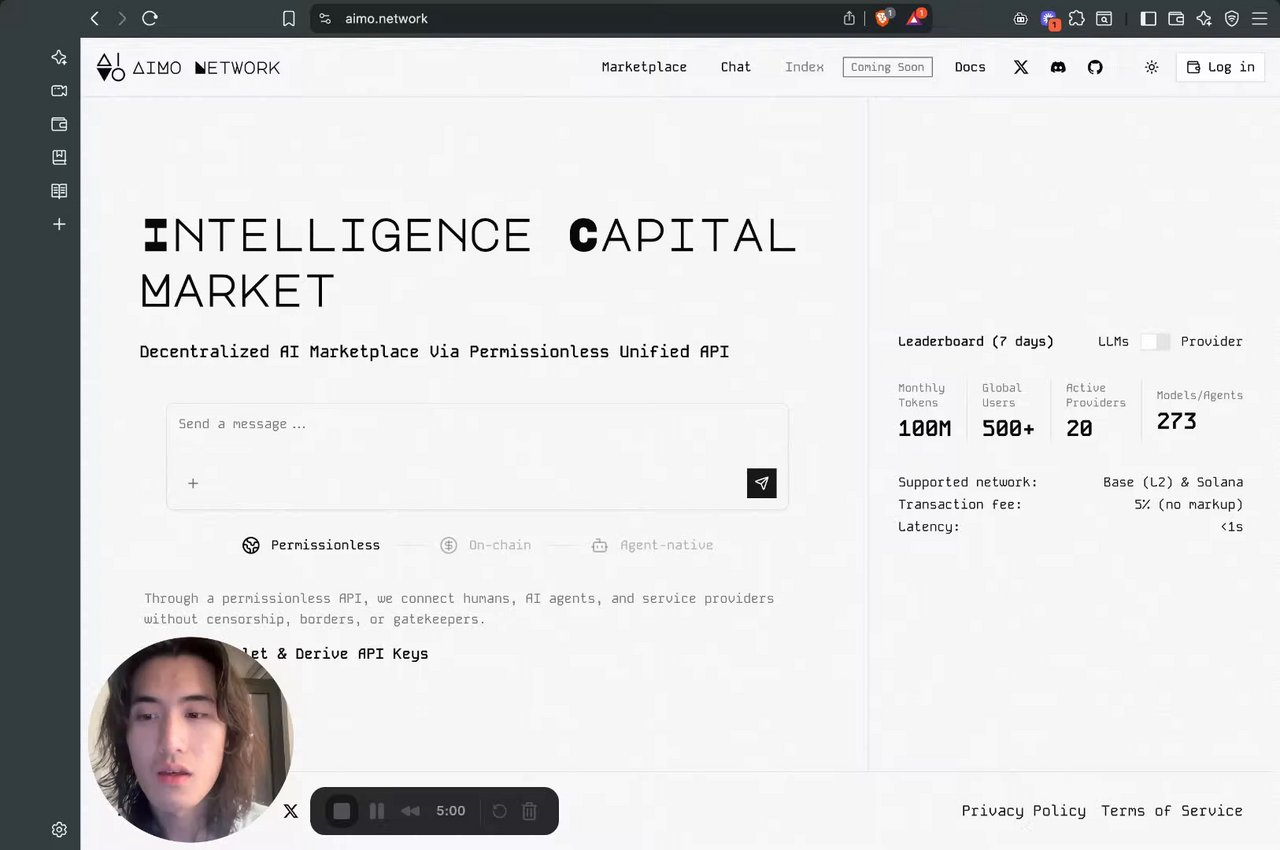The image size is (1280, 850).
Task: Open the robot extension icon in toolbar
Action: pos(1020,18)
